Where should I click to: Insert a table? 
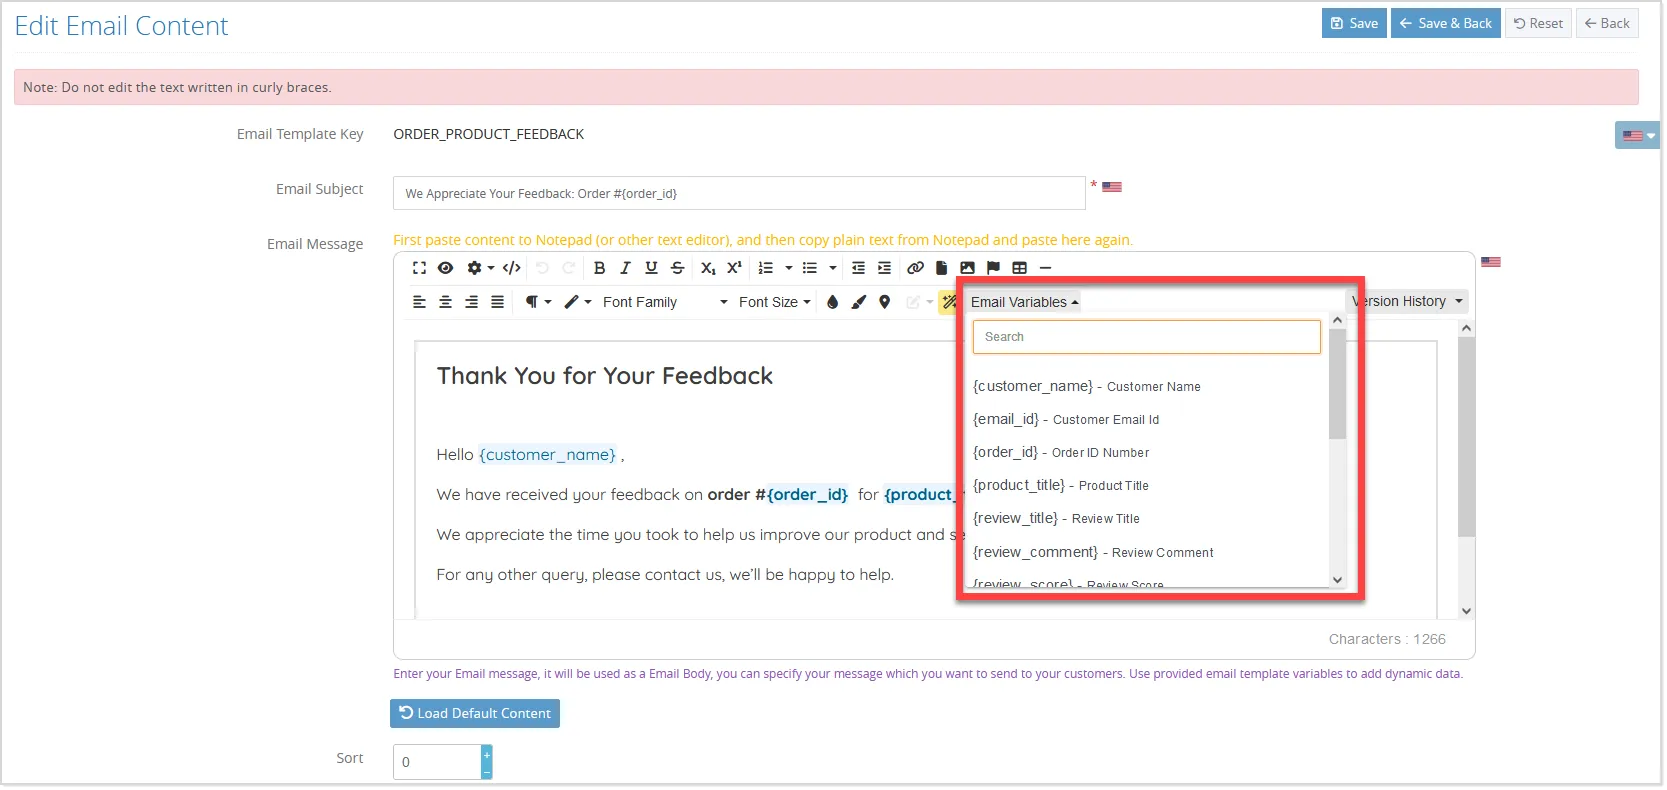1020,268
